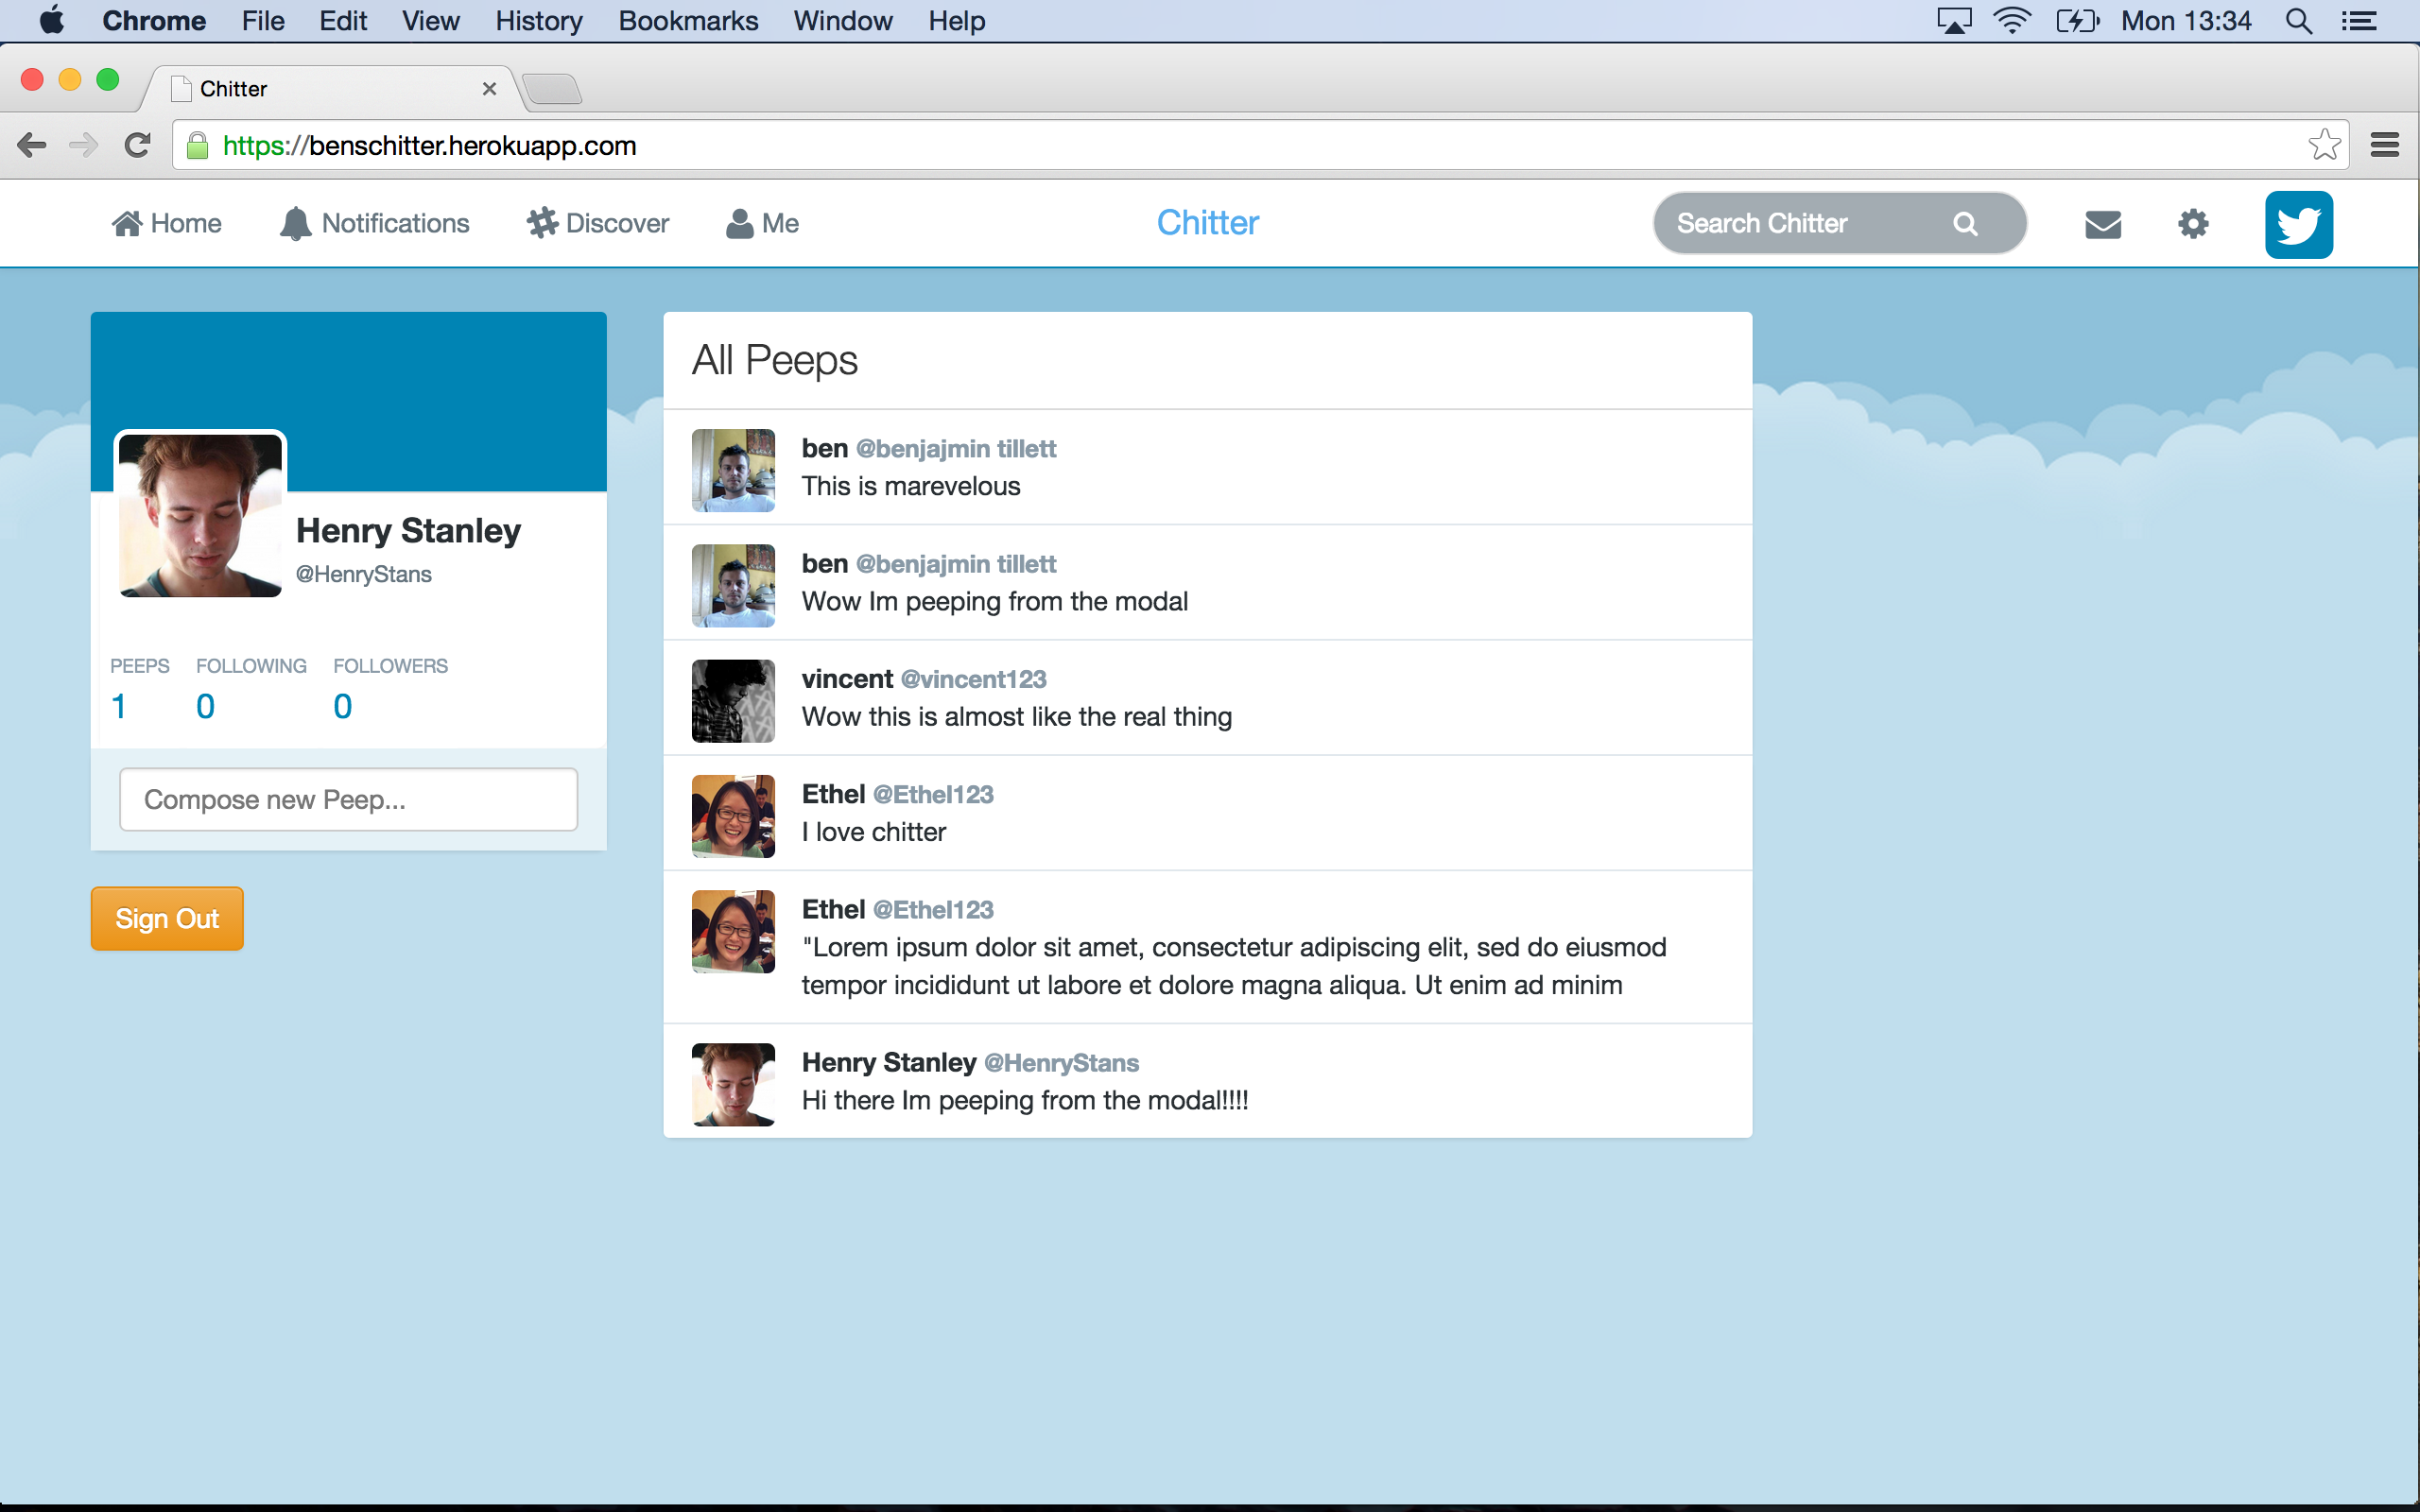Click the Twitter bird icon
This screenshot has width=2420, height=1512.
click(x=2300, y=223)
